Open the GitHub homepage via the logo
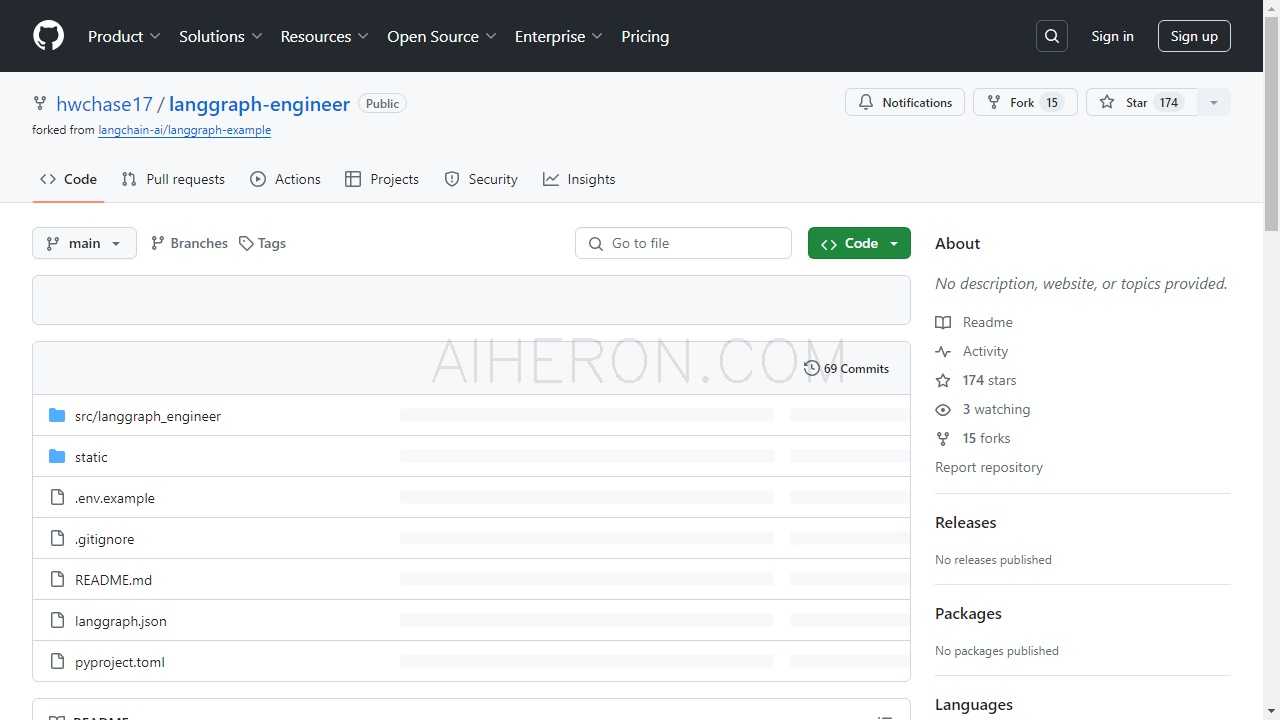 tap(48, 36)
